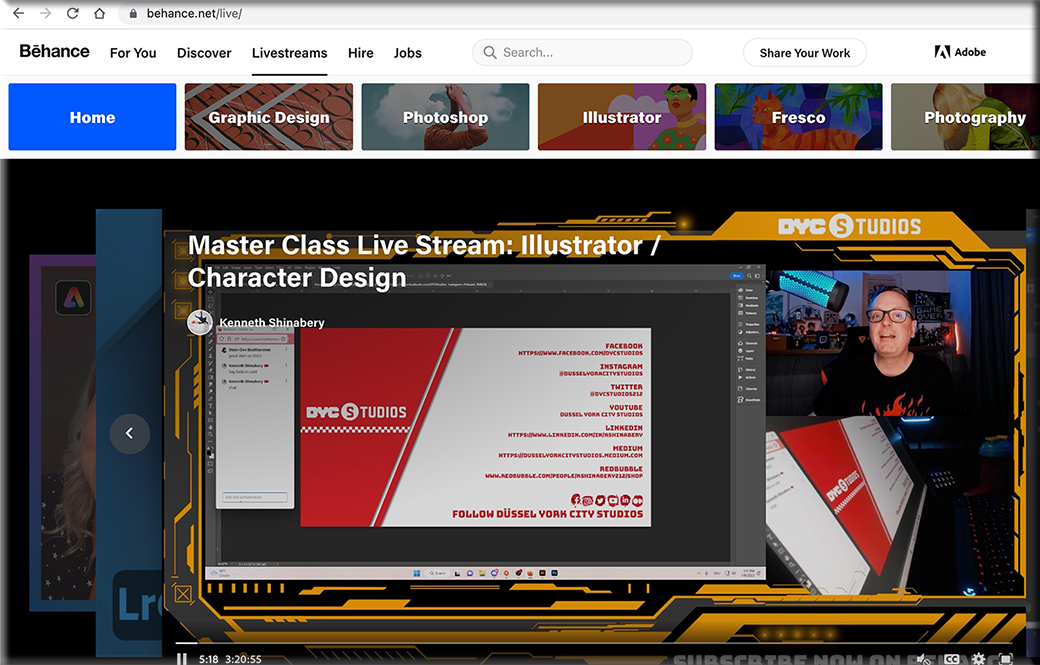Unmute the video audio

pyautogui.click(x=924, y=659)
